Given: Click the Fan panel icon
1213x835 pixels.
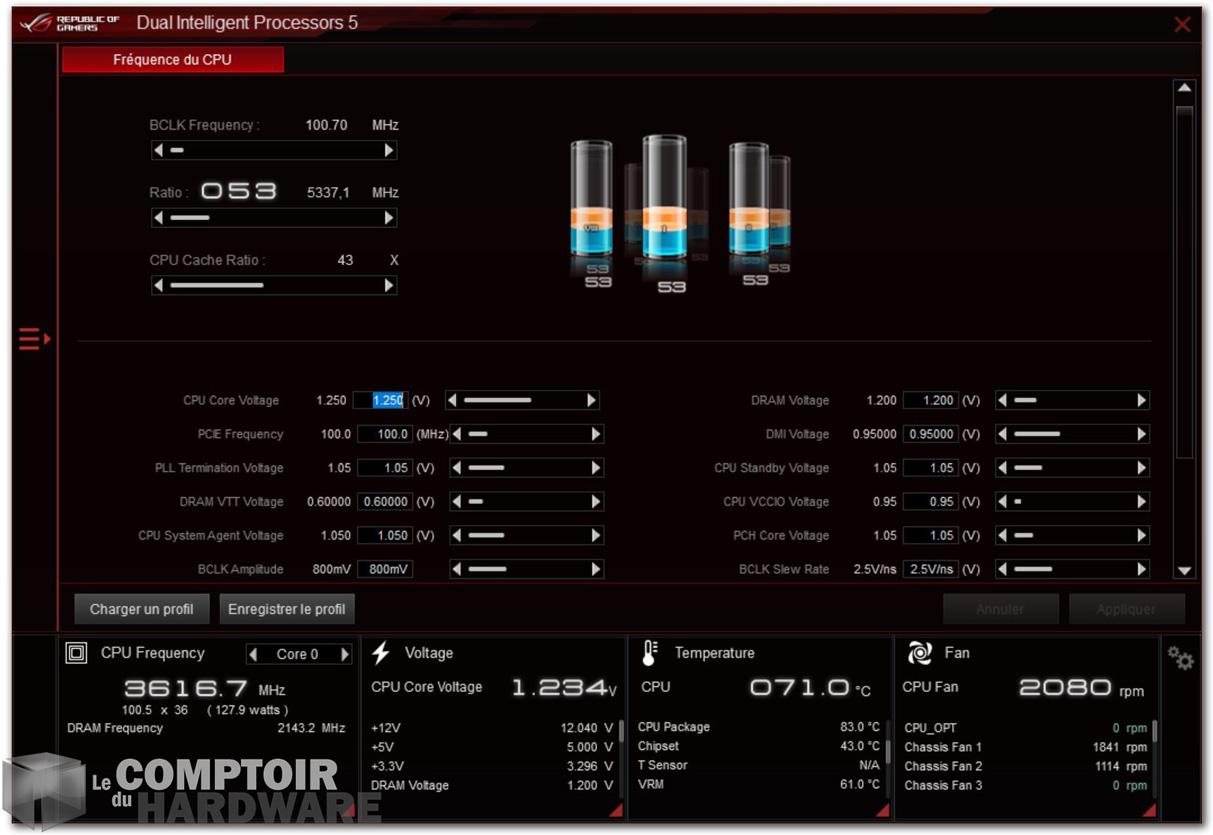Looking at the screenshot, I should tap(919, 653).
